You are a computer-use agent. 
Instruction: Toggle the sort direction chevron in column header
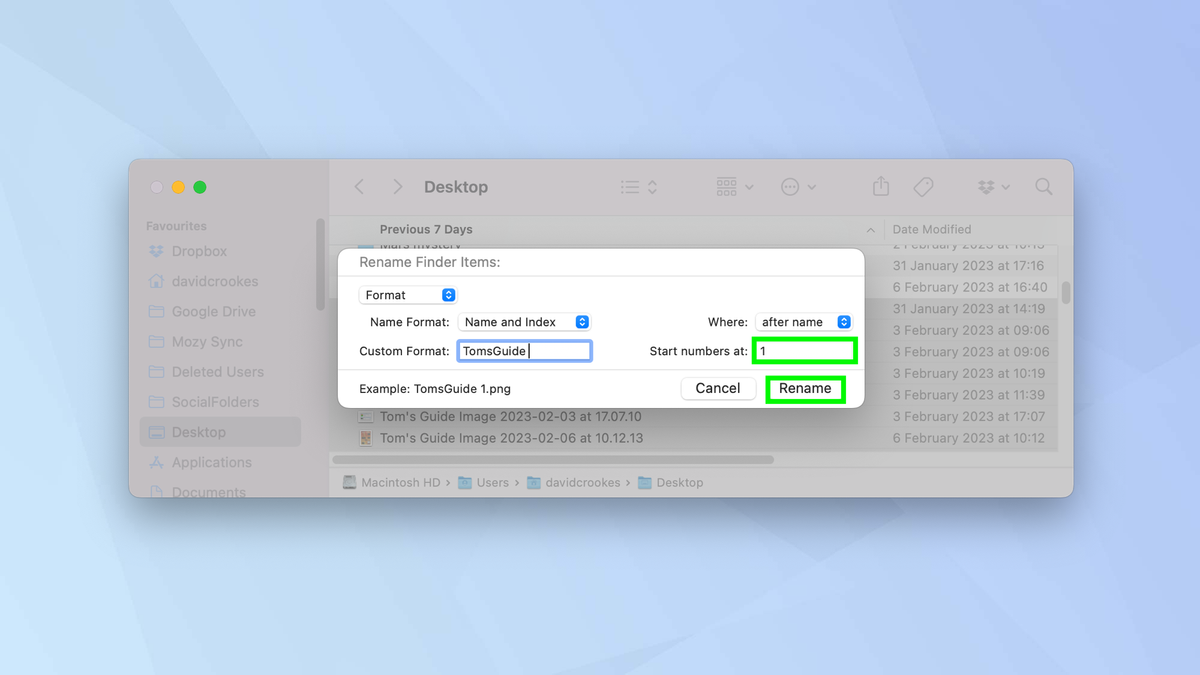pos(871,230)
